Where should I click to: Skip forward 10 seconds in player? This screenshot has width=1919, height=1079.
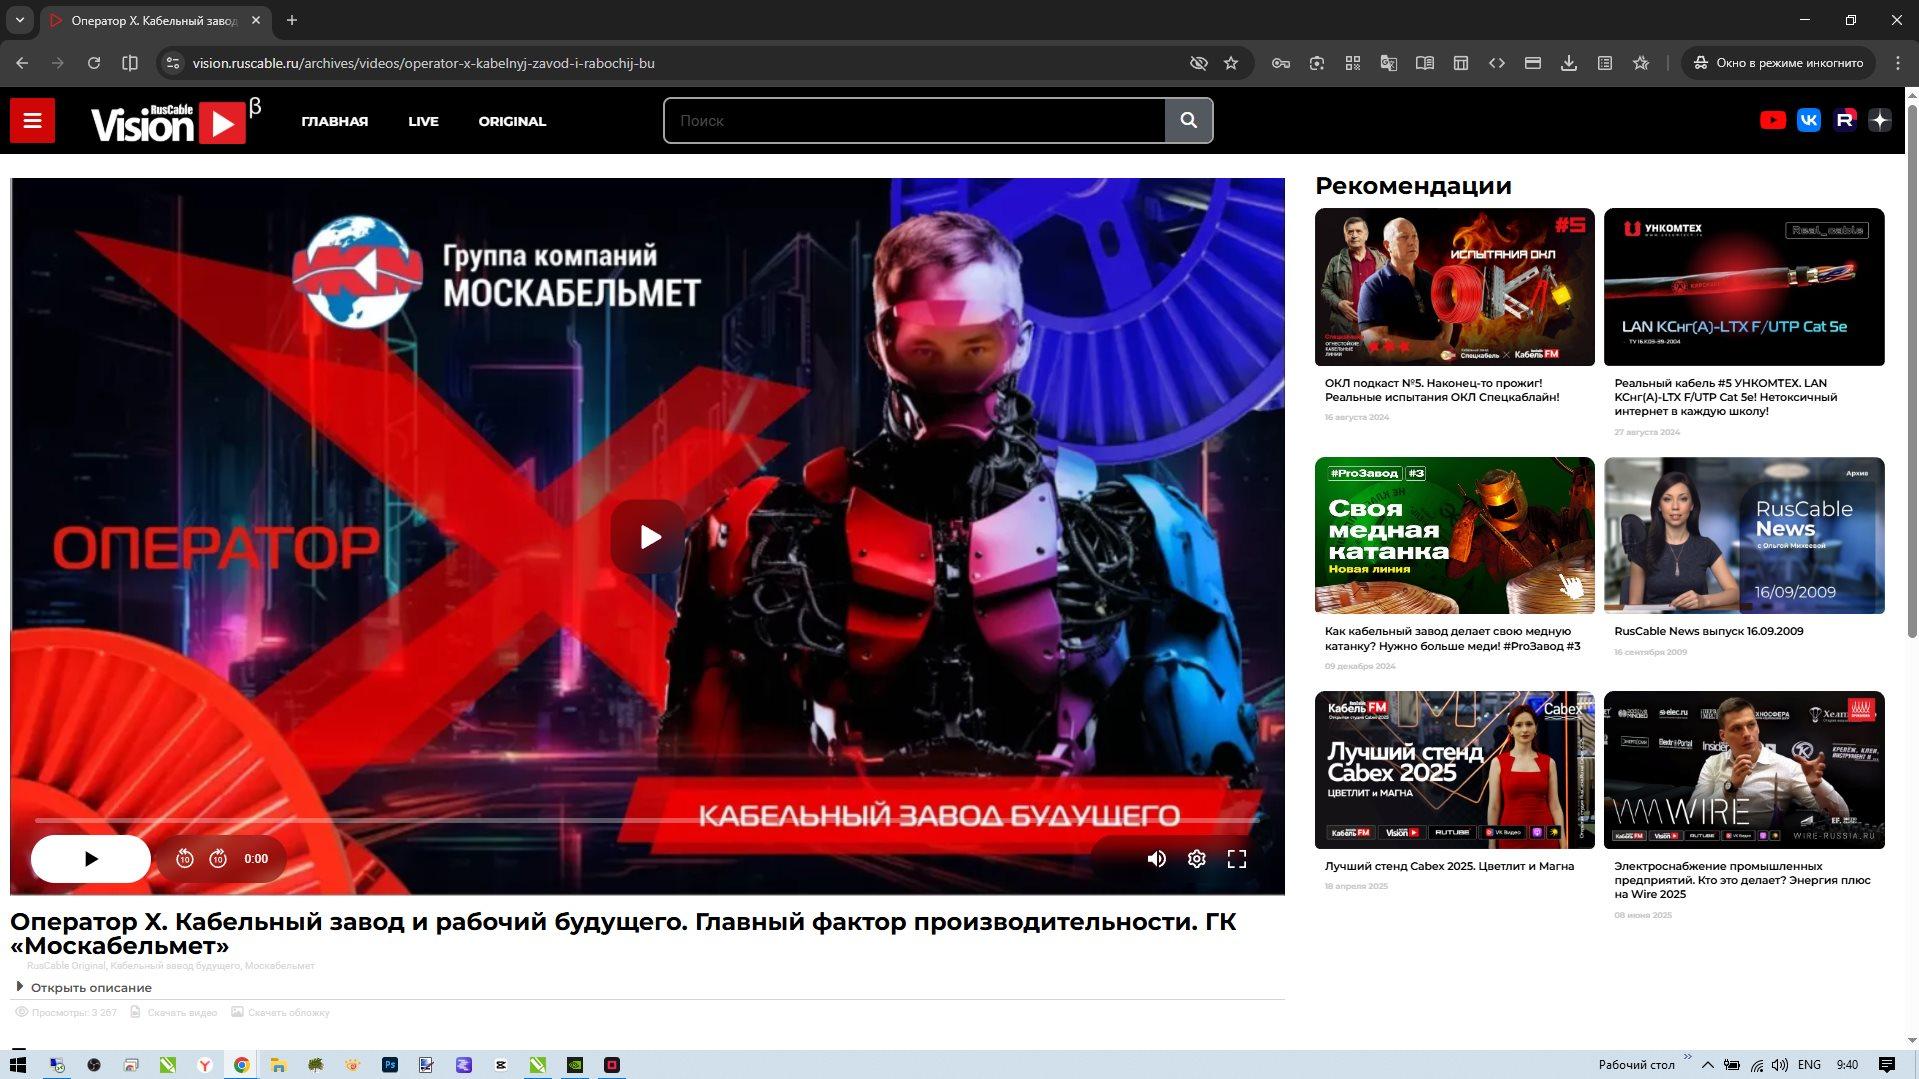click(x=218, y=859)
